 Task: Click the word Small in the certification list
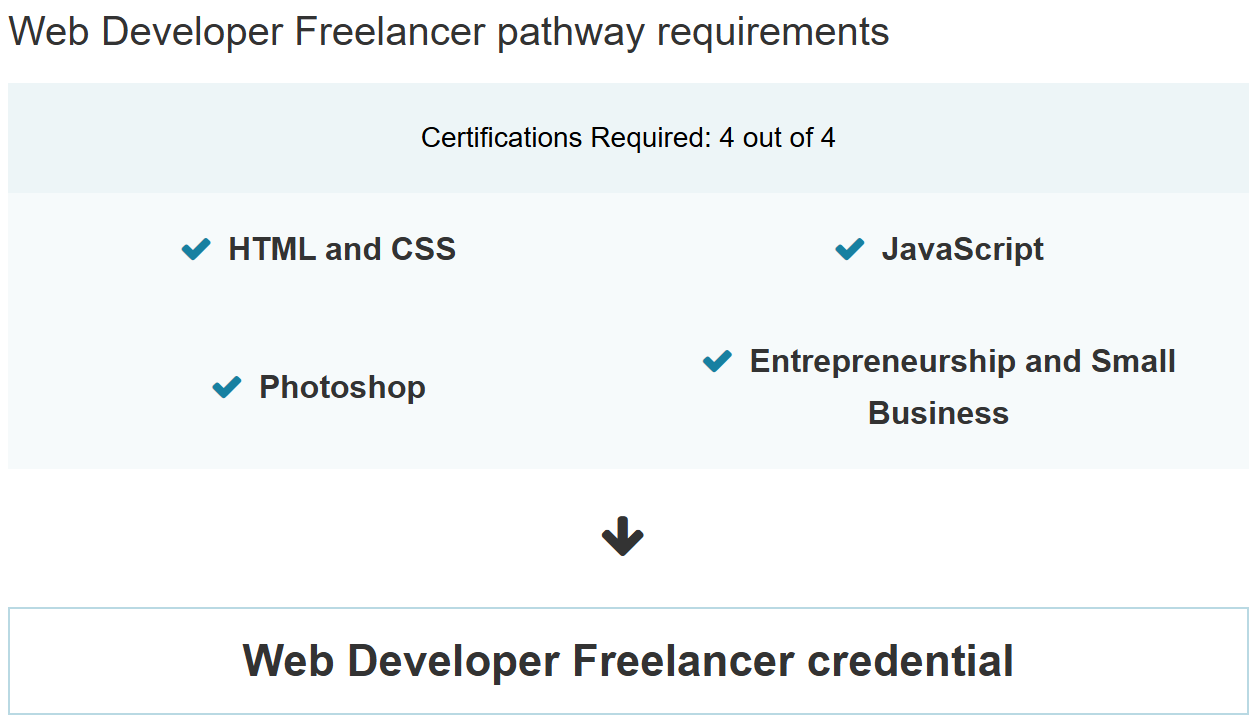(x=1133, y=361)
